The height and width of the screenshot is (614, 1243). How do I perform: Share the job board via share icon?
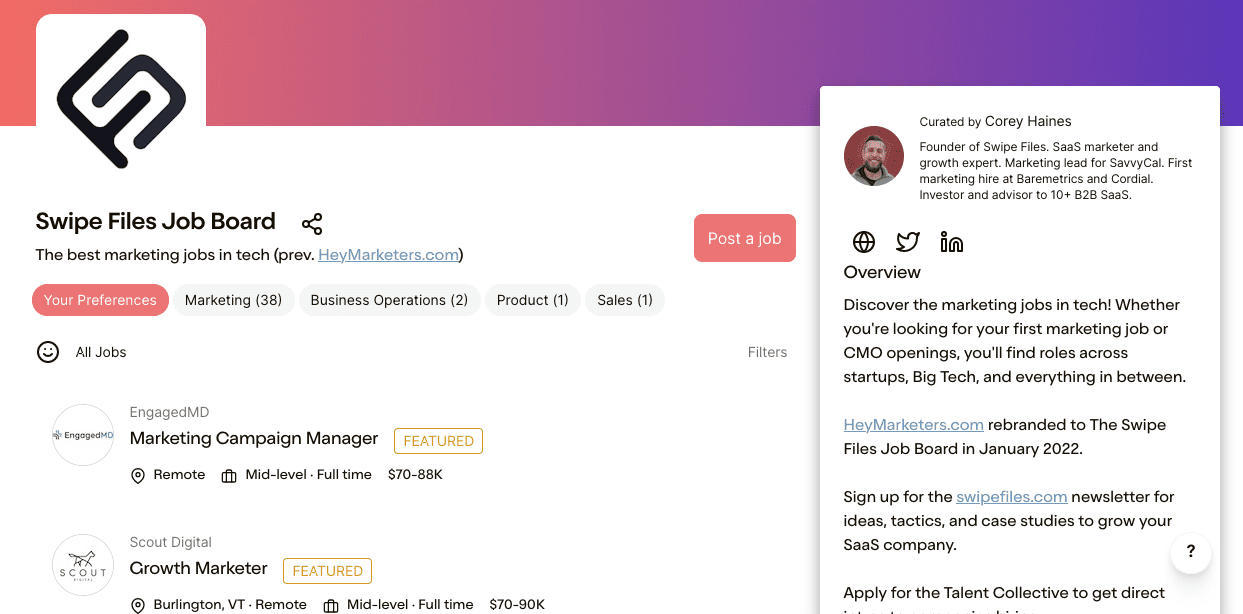coord(312,223)
